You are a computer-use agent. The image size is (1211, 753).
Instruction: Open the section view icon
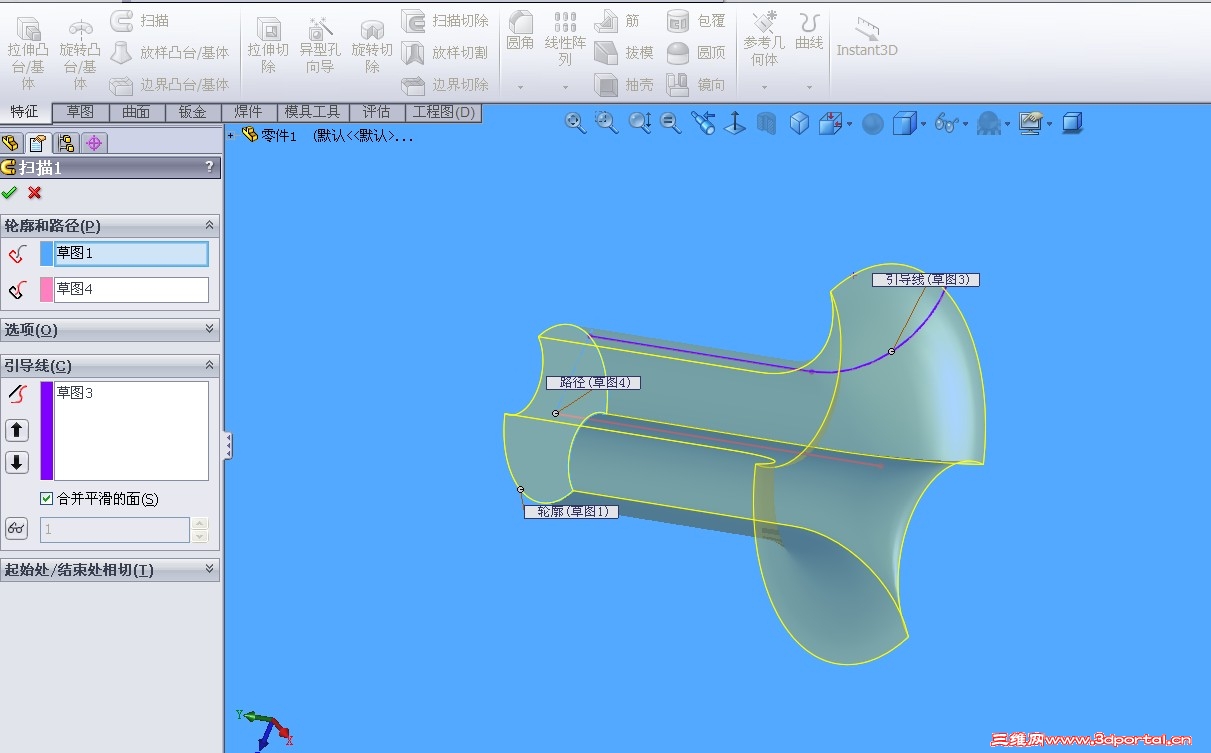pos(766,123)
